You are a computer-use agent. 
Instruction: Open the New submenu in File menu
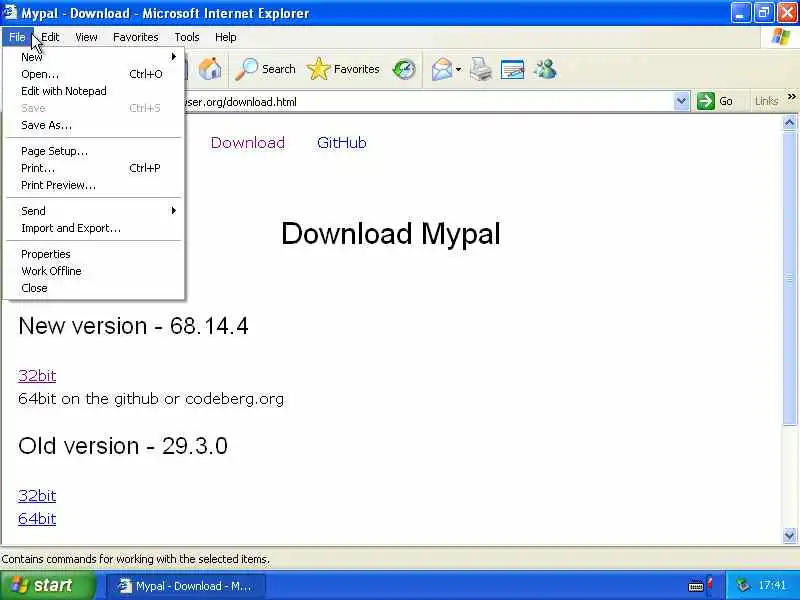[x=93, y=57]
